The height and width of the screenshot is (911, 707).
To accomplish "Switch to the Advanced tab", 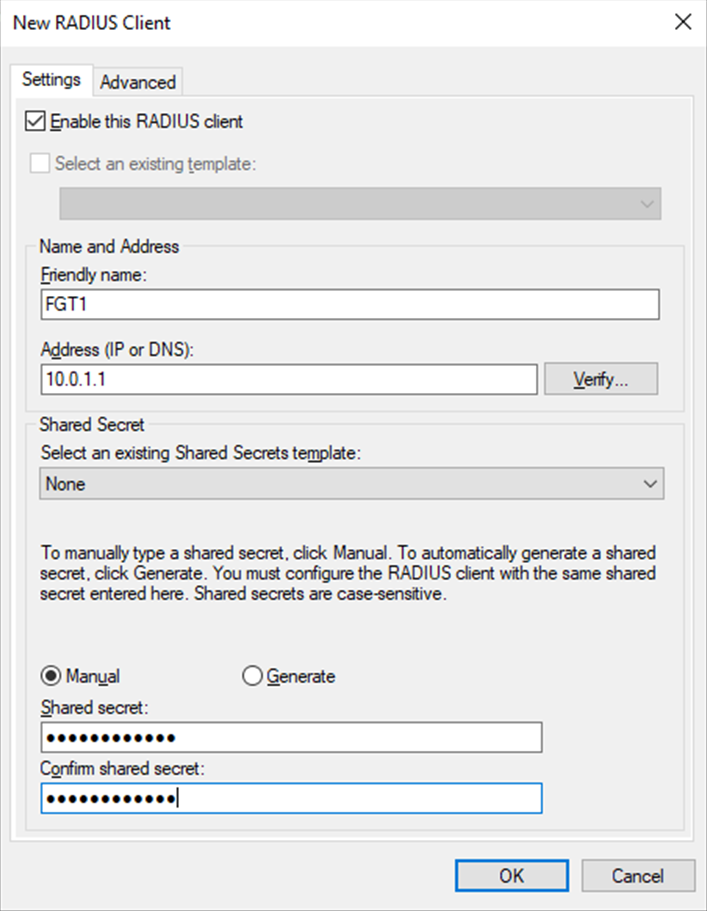I will 137,82.
